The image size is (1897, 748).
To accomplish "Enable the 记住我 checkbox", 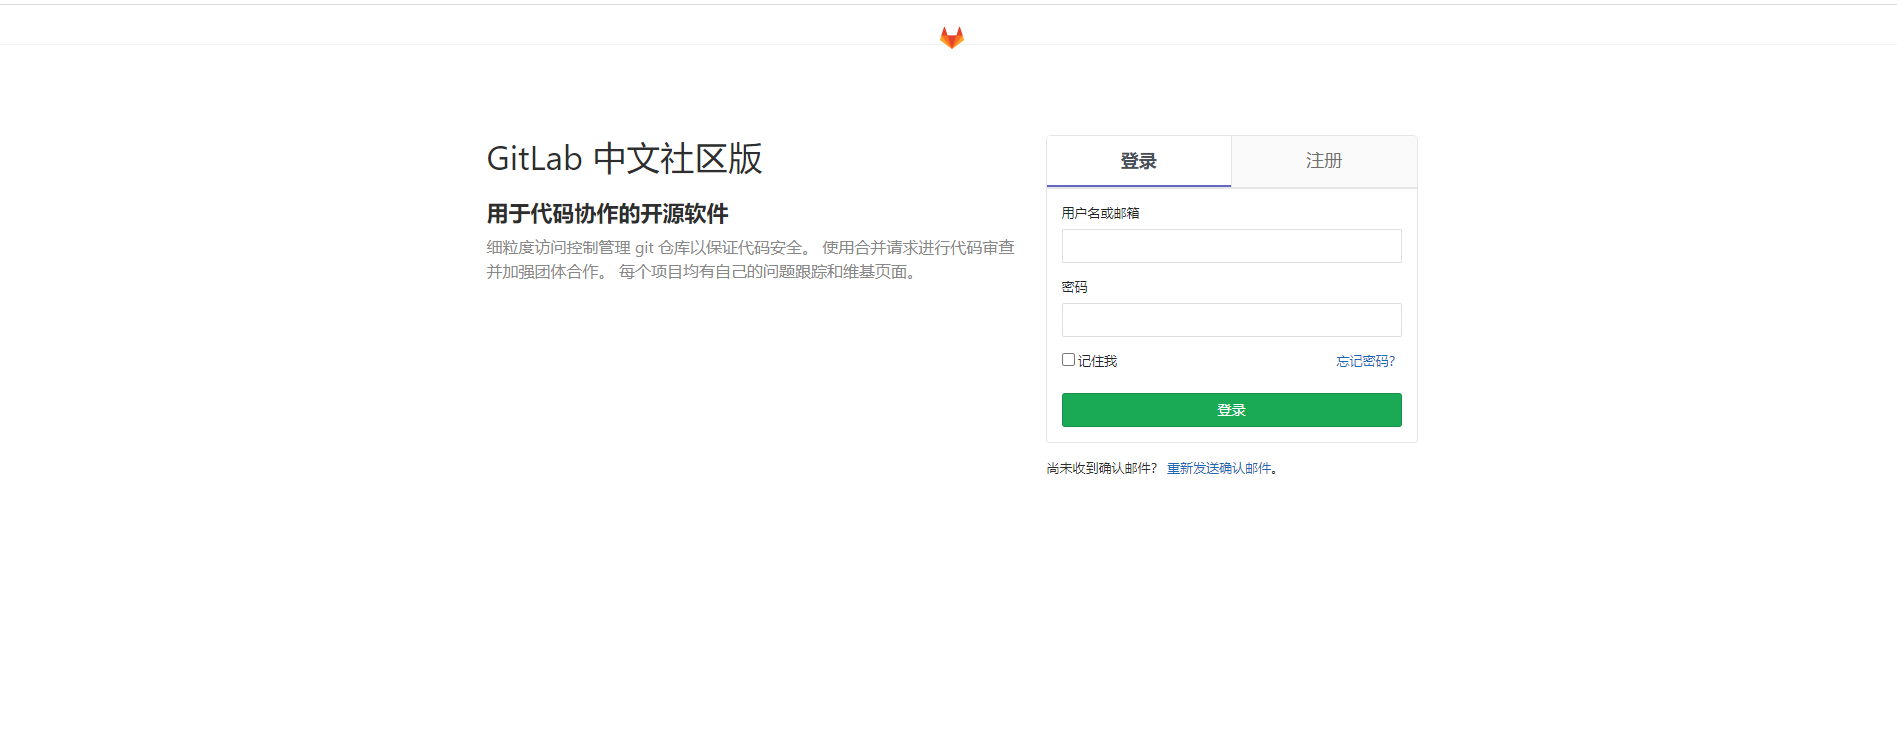I will coord(1068,360).
